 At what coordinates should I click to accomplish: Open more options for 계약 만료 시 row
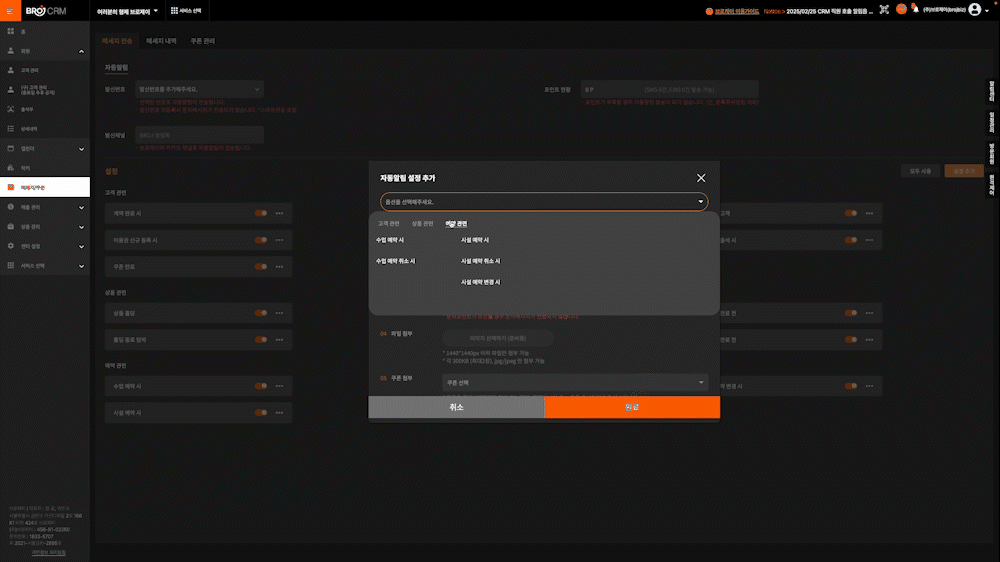(x=279, y=213)
